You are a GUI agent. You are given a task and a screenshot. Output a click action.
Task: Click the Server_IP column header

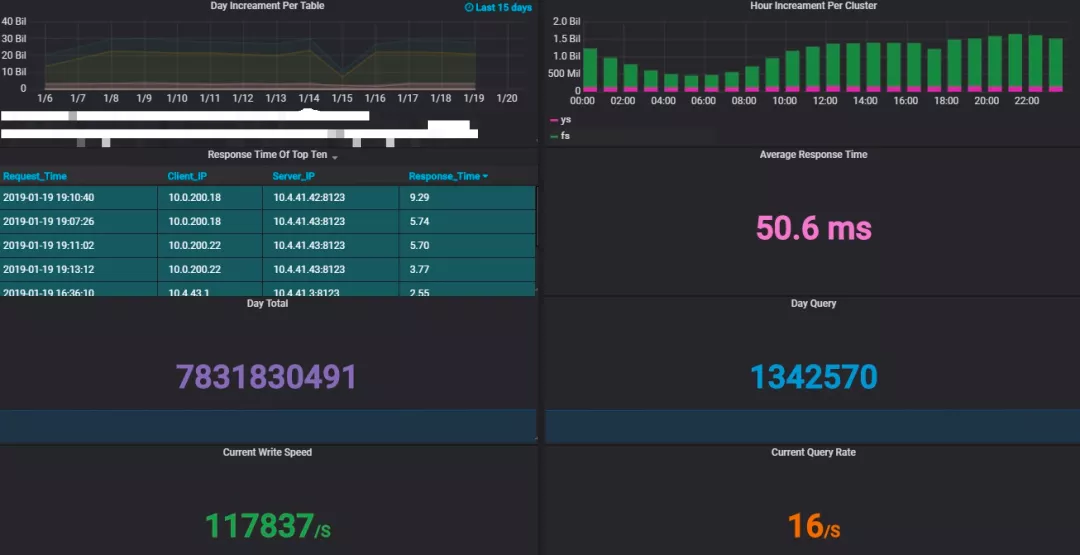pyautogui.click(x=294, y=176)
